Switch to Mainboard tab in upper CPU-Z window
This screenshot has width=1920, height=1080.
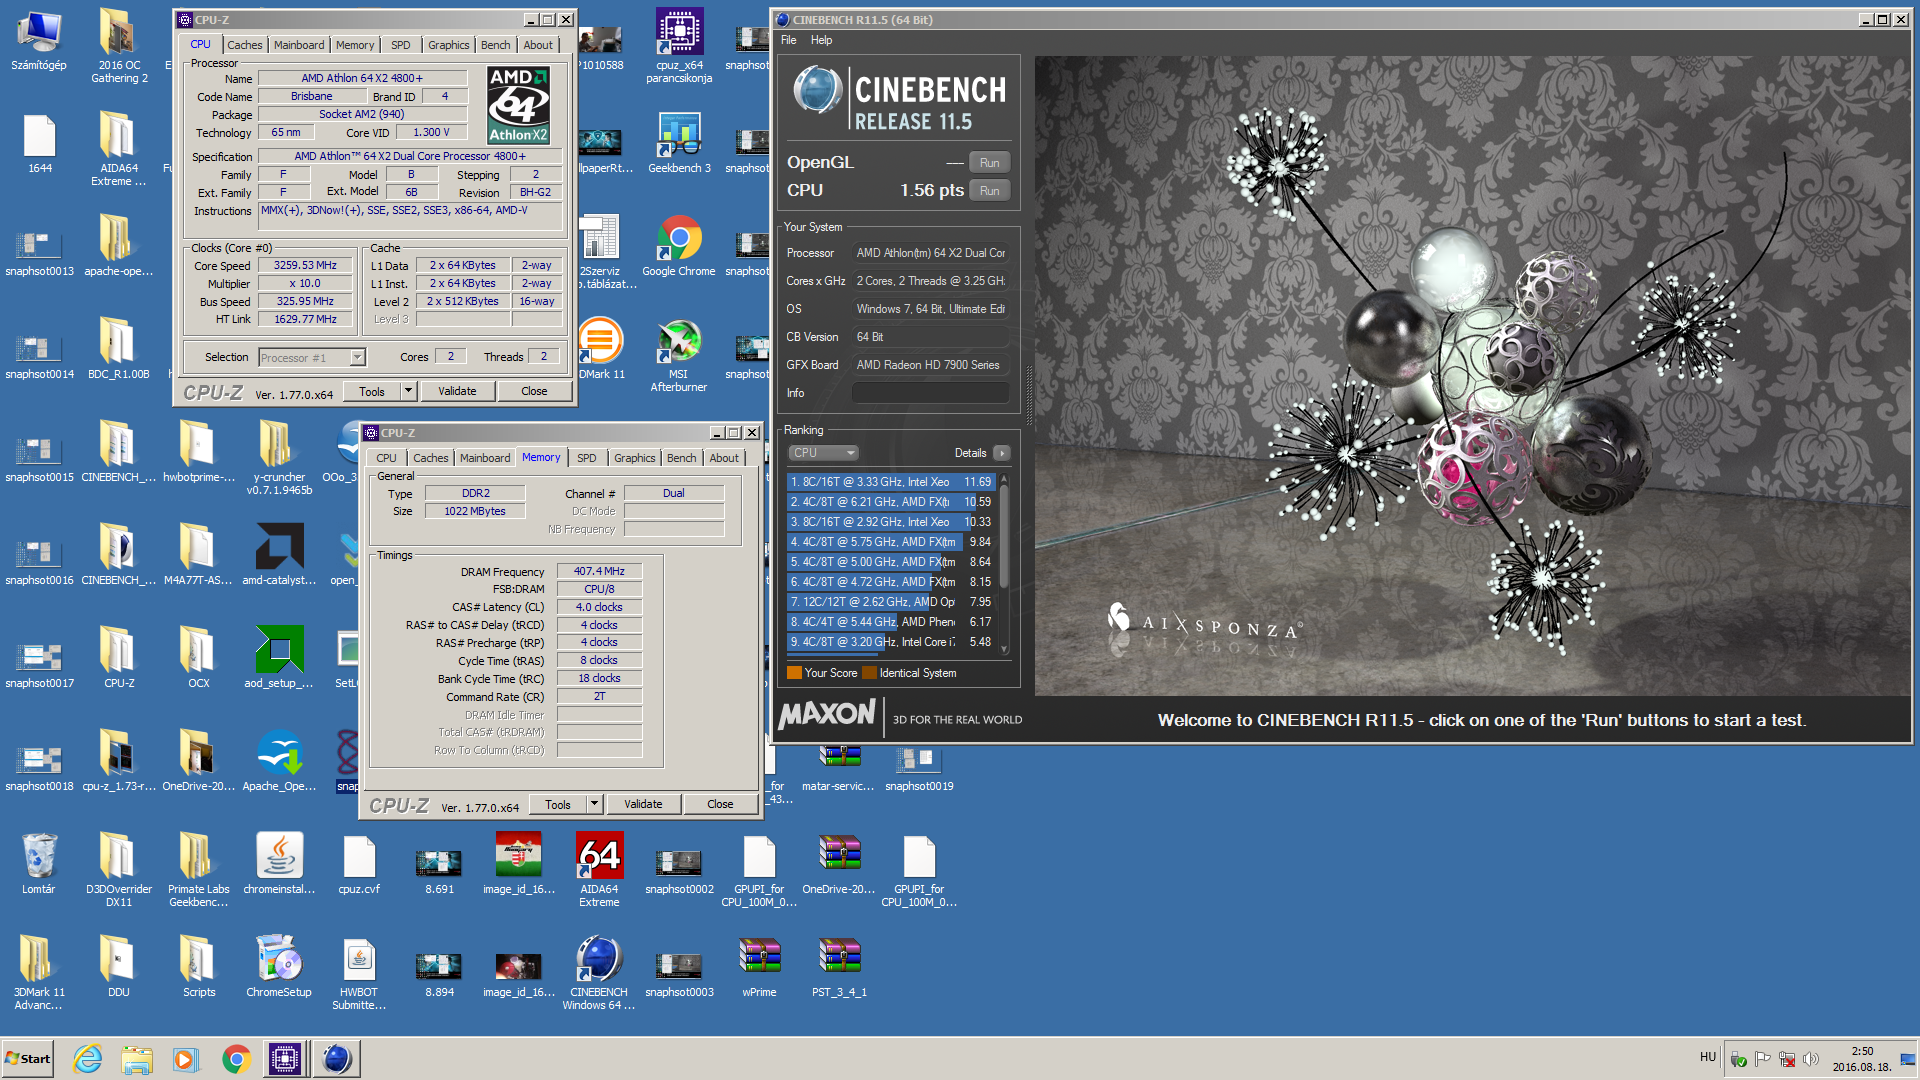pyautogui.click(x=299, y=45)
